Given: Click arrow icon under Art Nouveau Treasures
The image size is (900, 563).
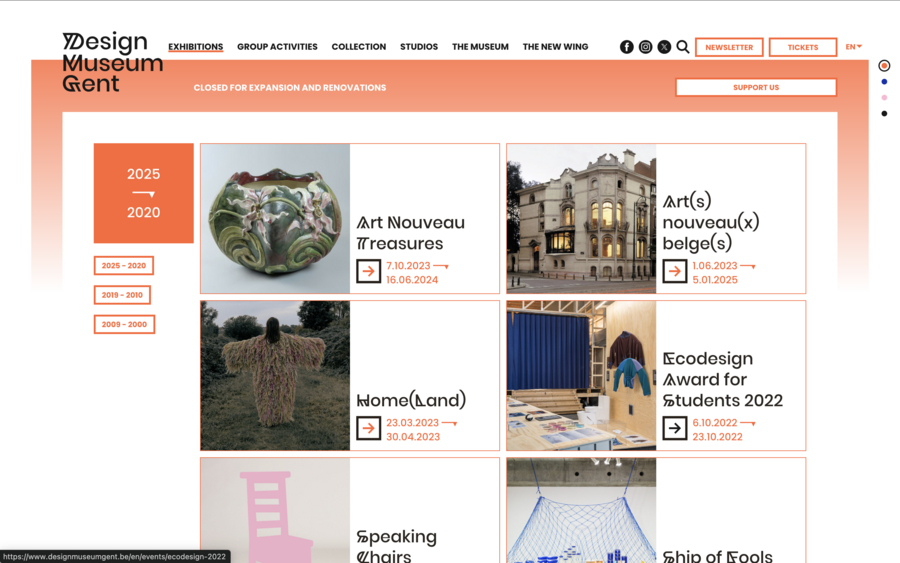Looking at the screenshot, I should click(x=368, y=271).
